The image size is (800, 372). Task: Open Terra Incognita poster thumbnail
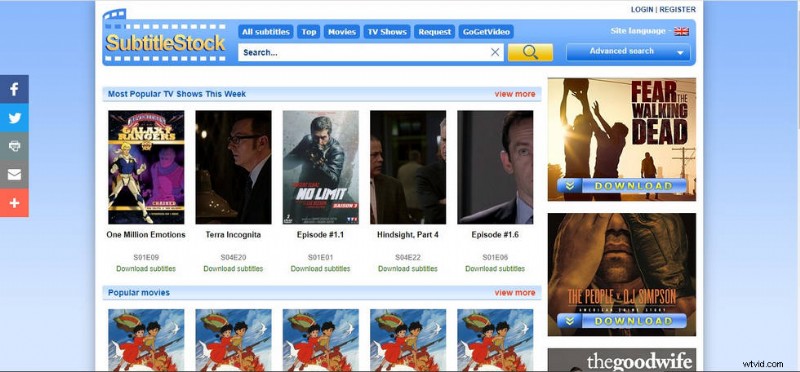coord(233,167)
